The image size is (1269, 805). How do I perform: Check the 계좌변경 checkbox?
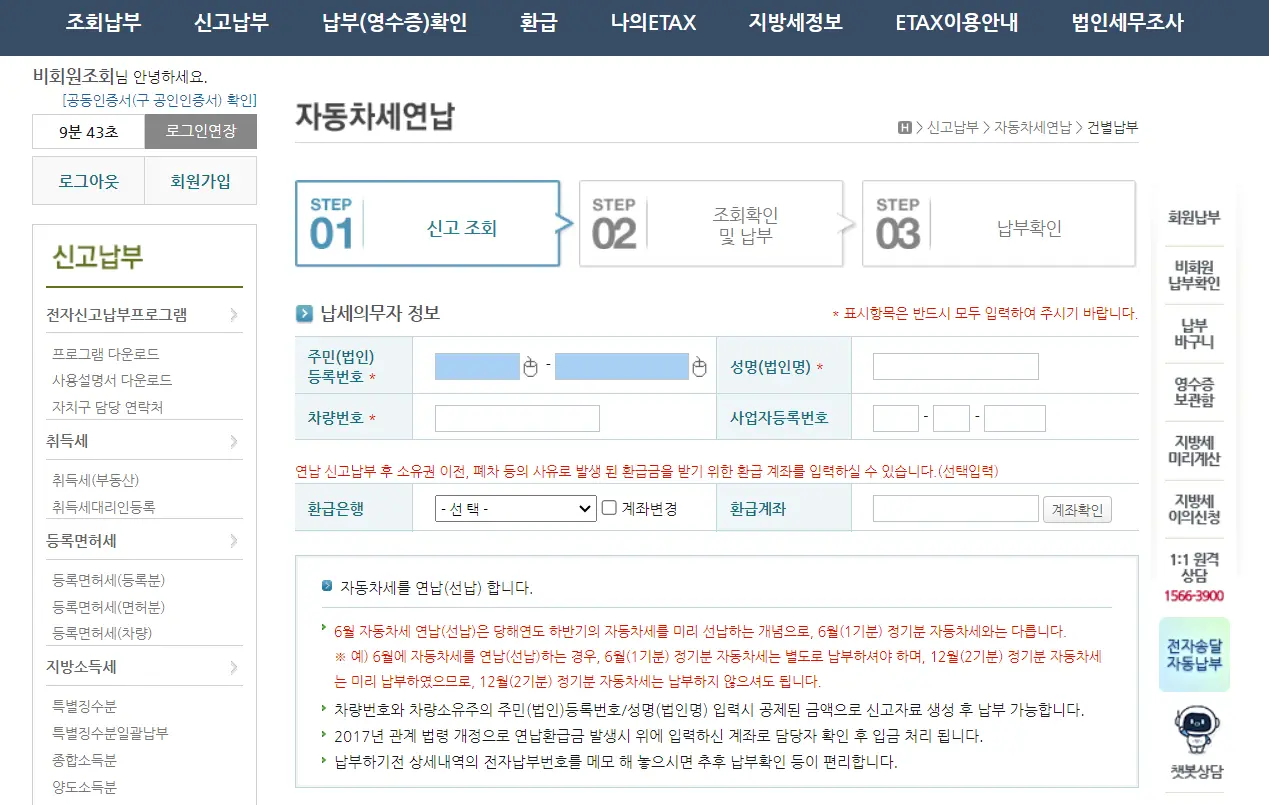click(608, 508)
